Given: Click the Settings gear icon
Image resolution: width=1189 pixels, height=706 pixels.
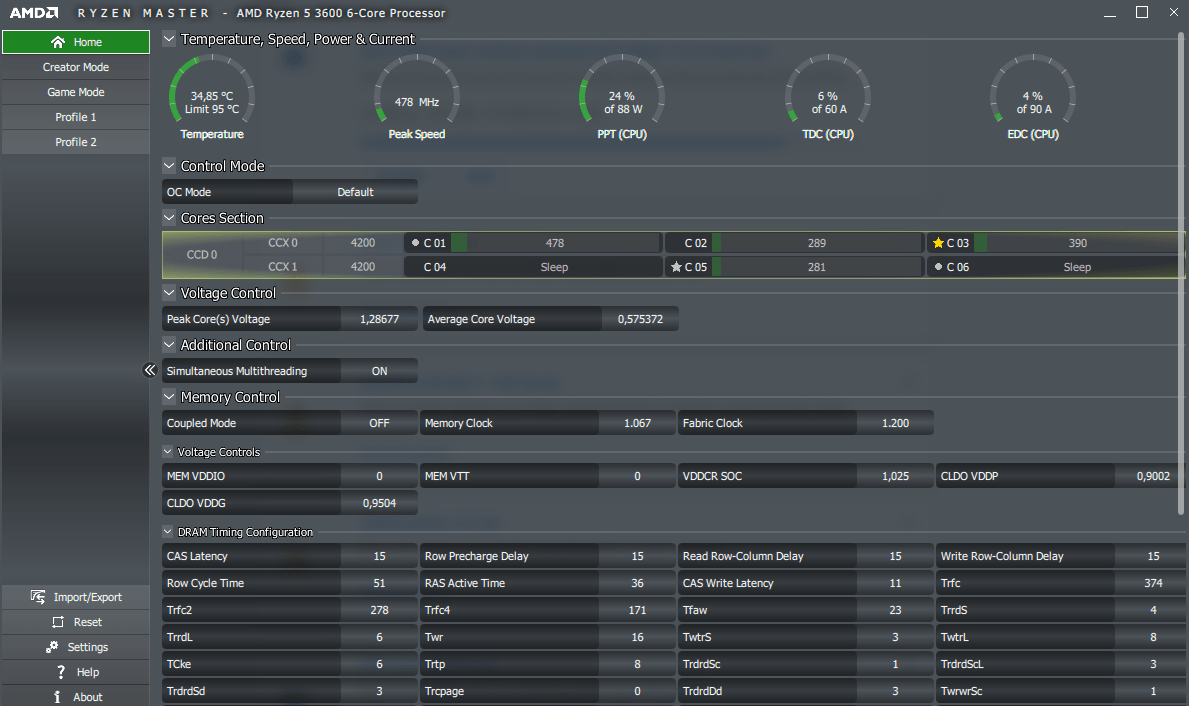Looking at the screenshot, I should point(52,647).
